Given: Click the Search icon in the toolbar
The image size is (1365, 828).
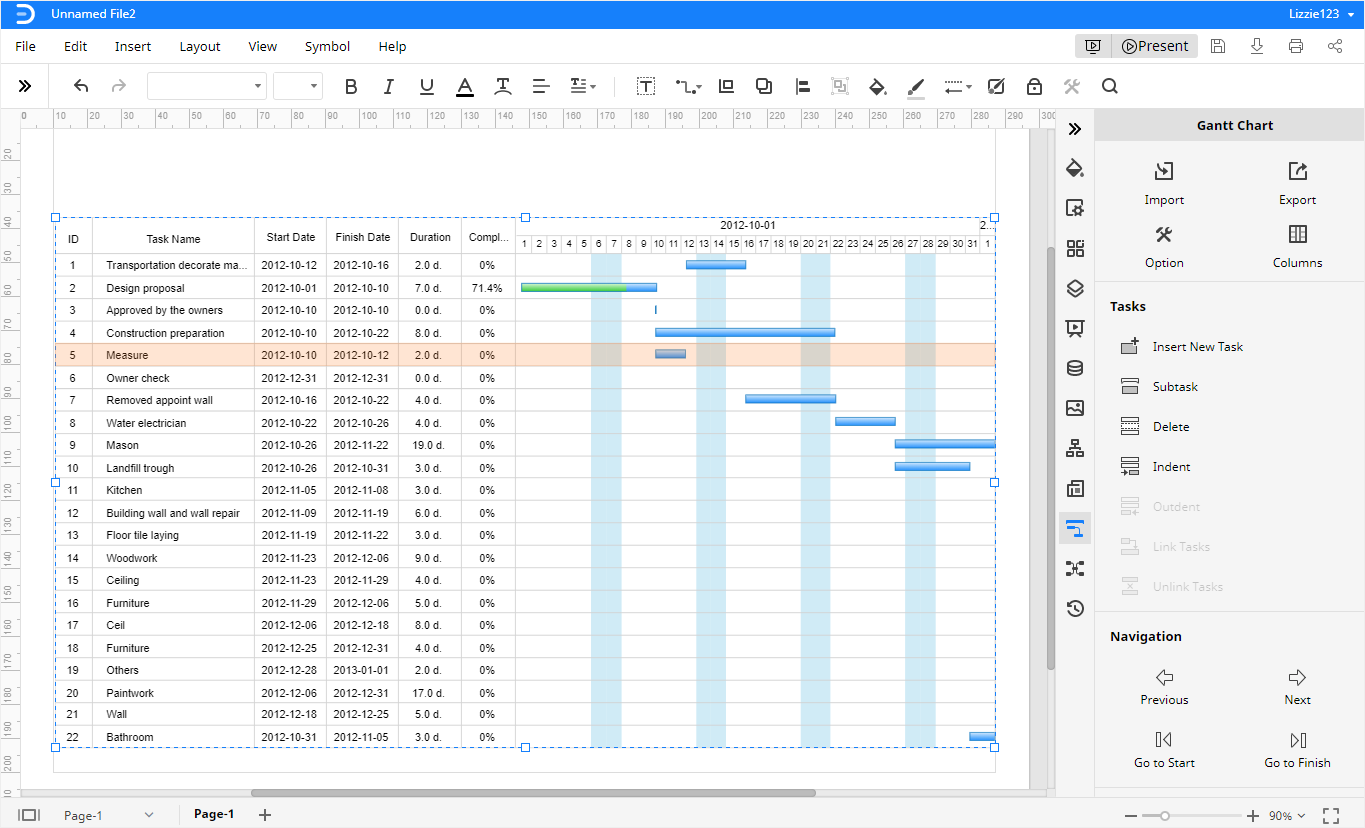Looking at the screenshot, I should pyautogui.click(x=1110, y=86).
